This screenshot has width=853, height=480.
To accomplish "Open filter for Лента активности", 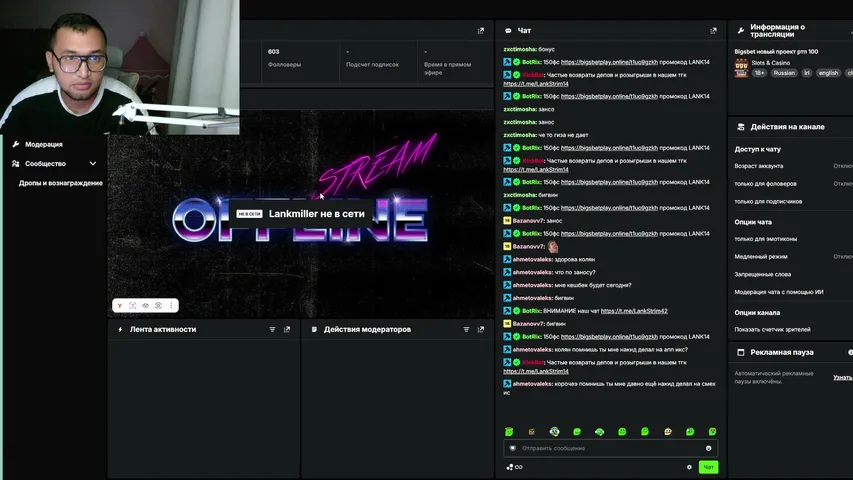I will (273, 329).
